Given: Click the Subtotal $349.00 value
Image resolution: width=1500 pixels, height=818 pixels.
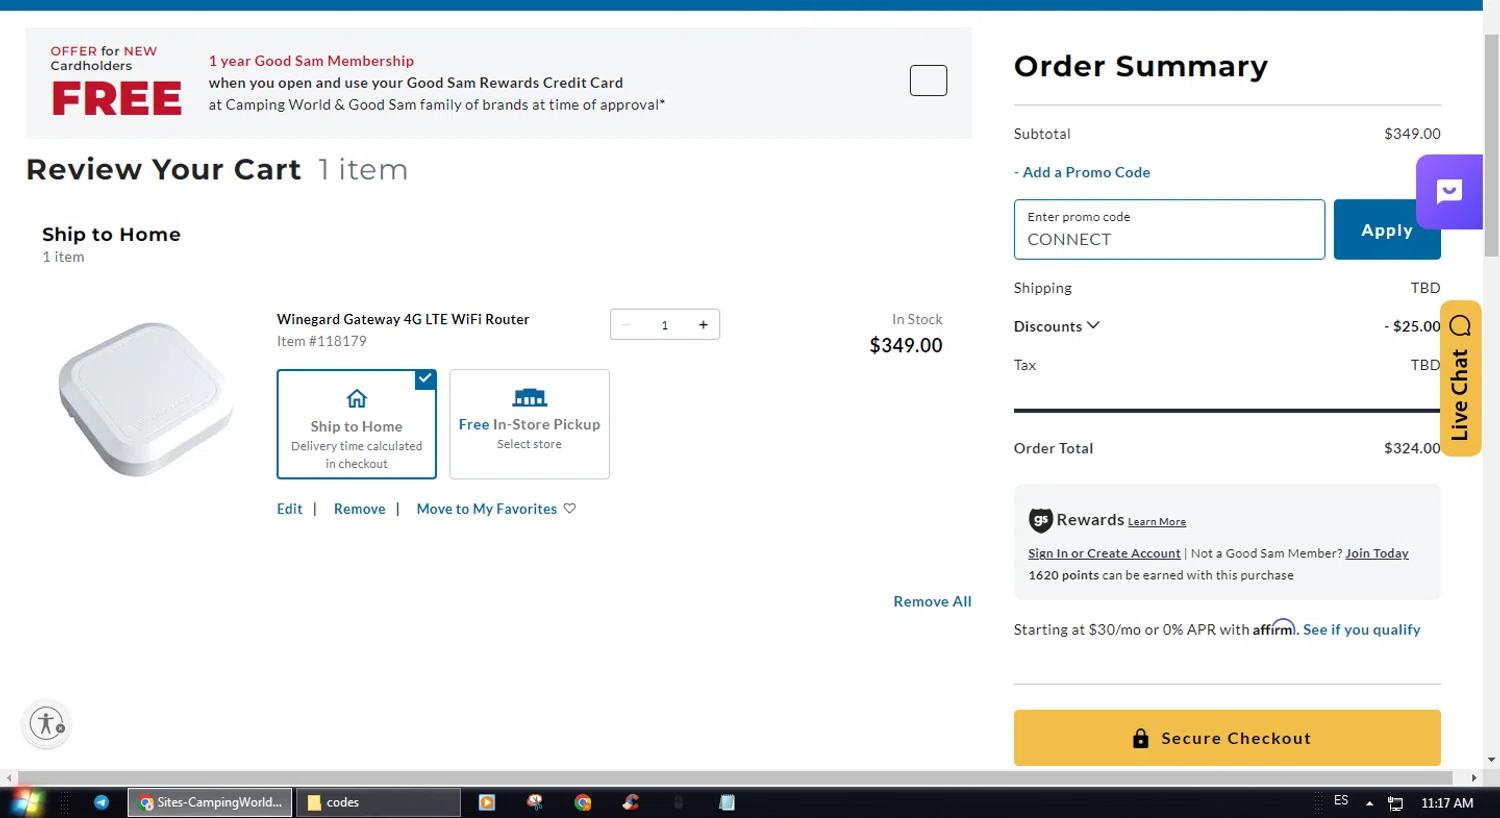Looking at the screenshot, I should (1412, 133).
